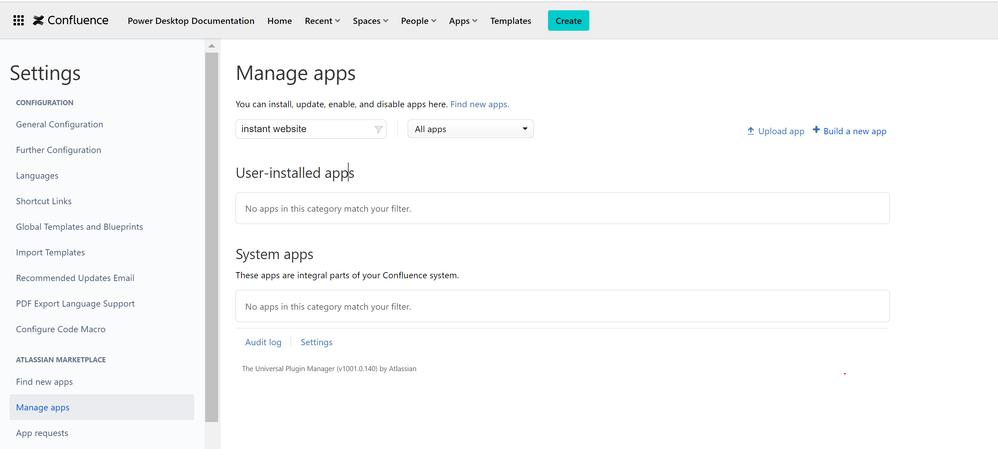Image resolution: width=998 pixels, height=449 pixels.
Task: Open the Spaces dropdown menu
Action: 370,21
